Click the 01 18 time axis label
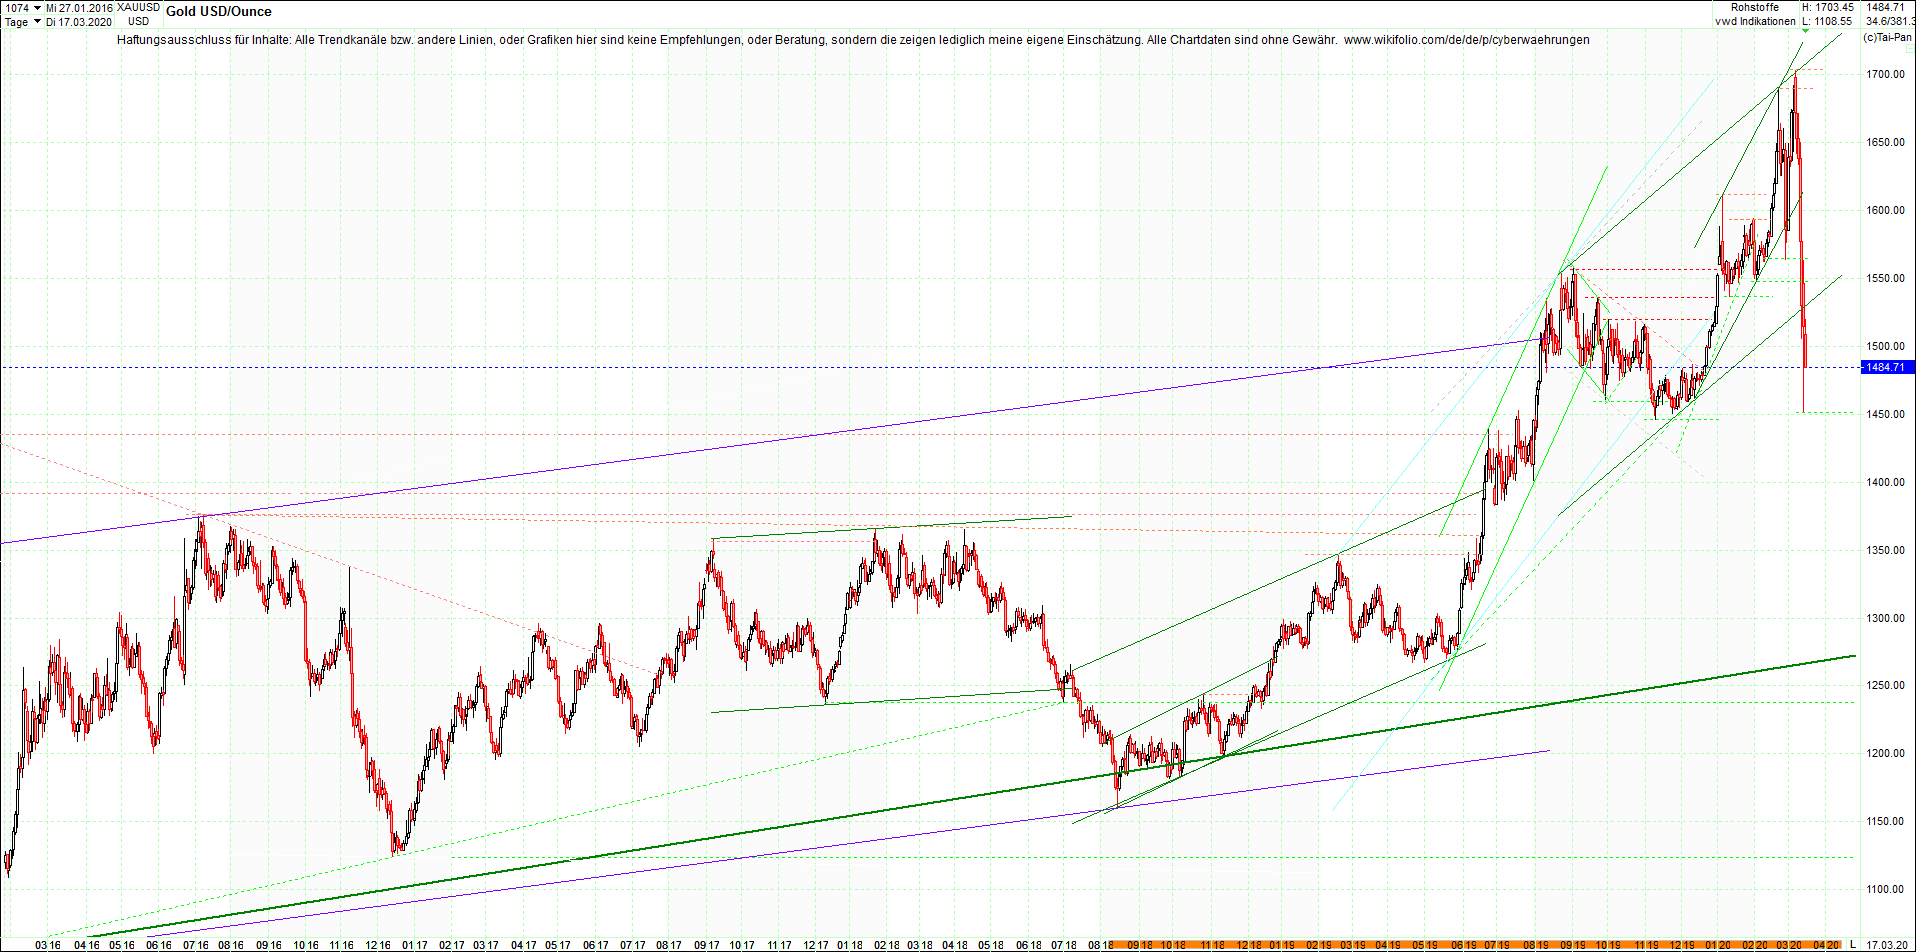Screen dimensions: 1916x952 click(x=850, y=945)
